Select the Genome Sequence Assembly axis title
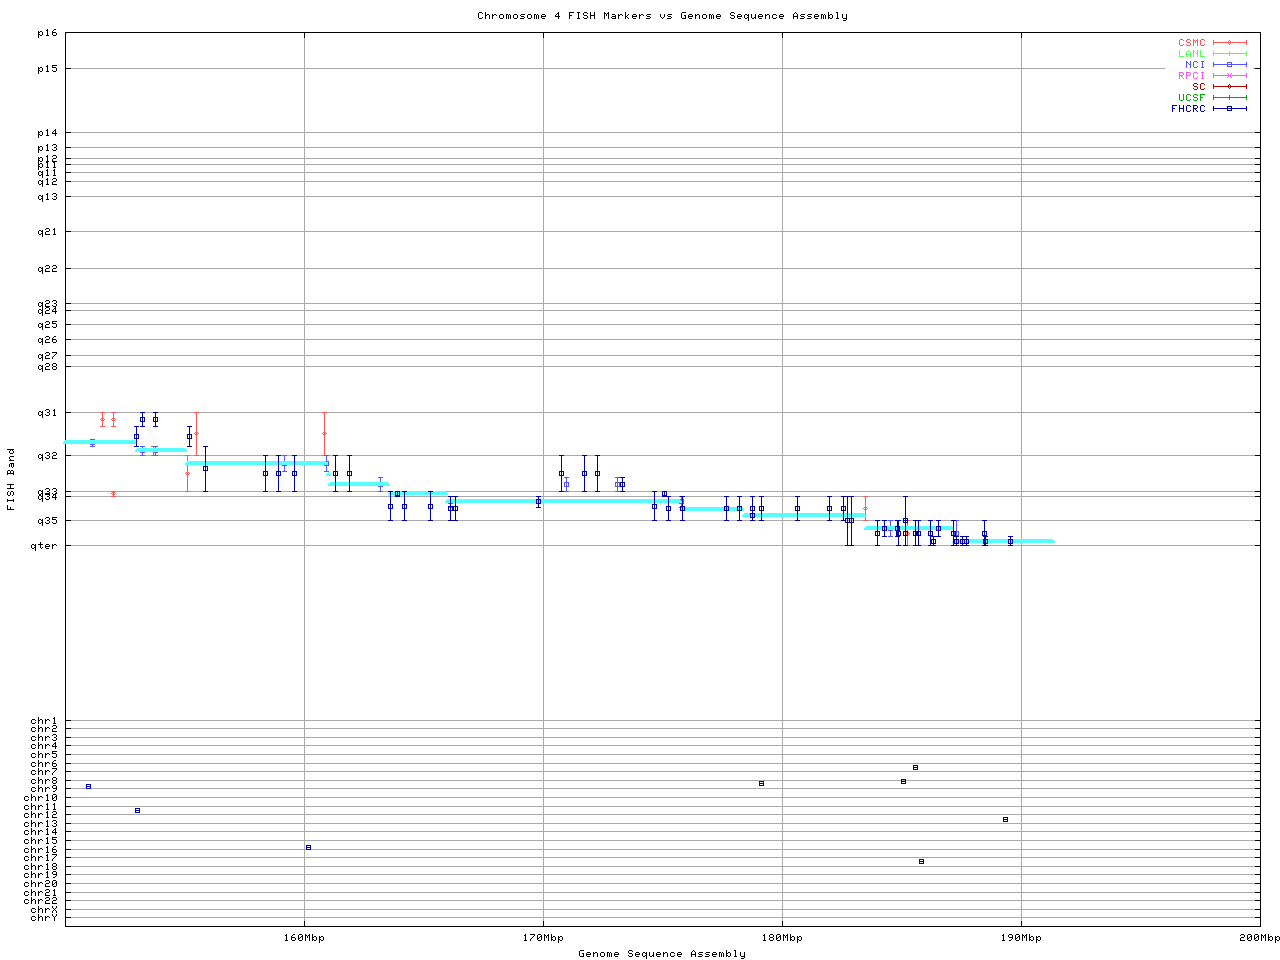Screen dimensions: 1280x960 (x=662, y=954)
